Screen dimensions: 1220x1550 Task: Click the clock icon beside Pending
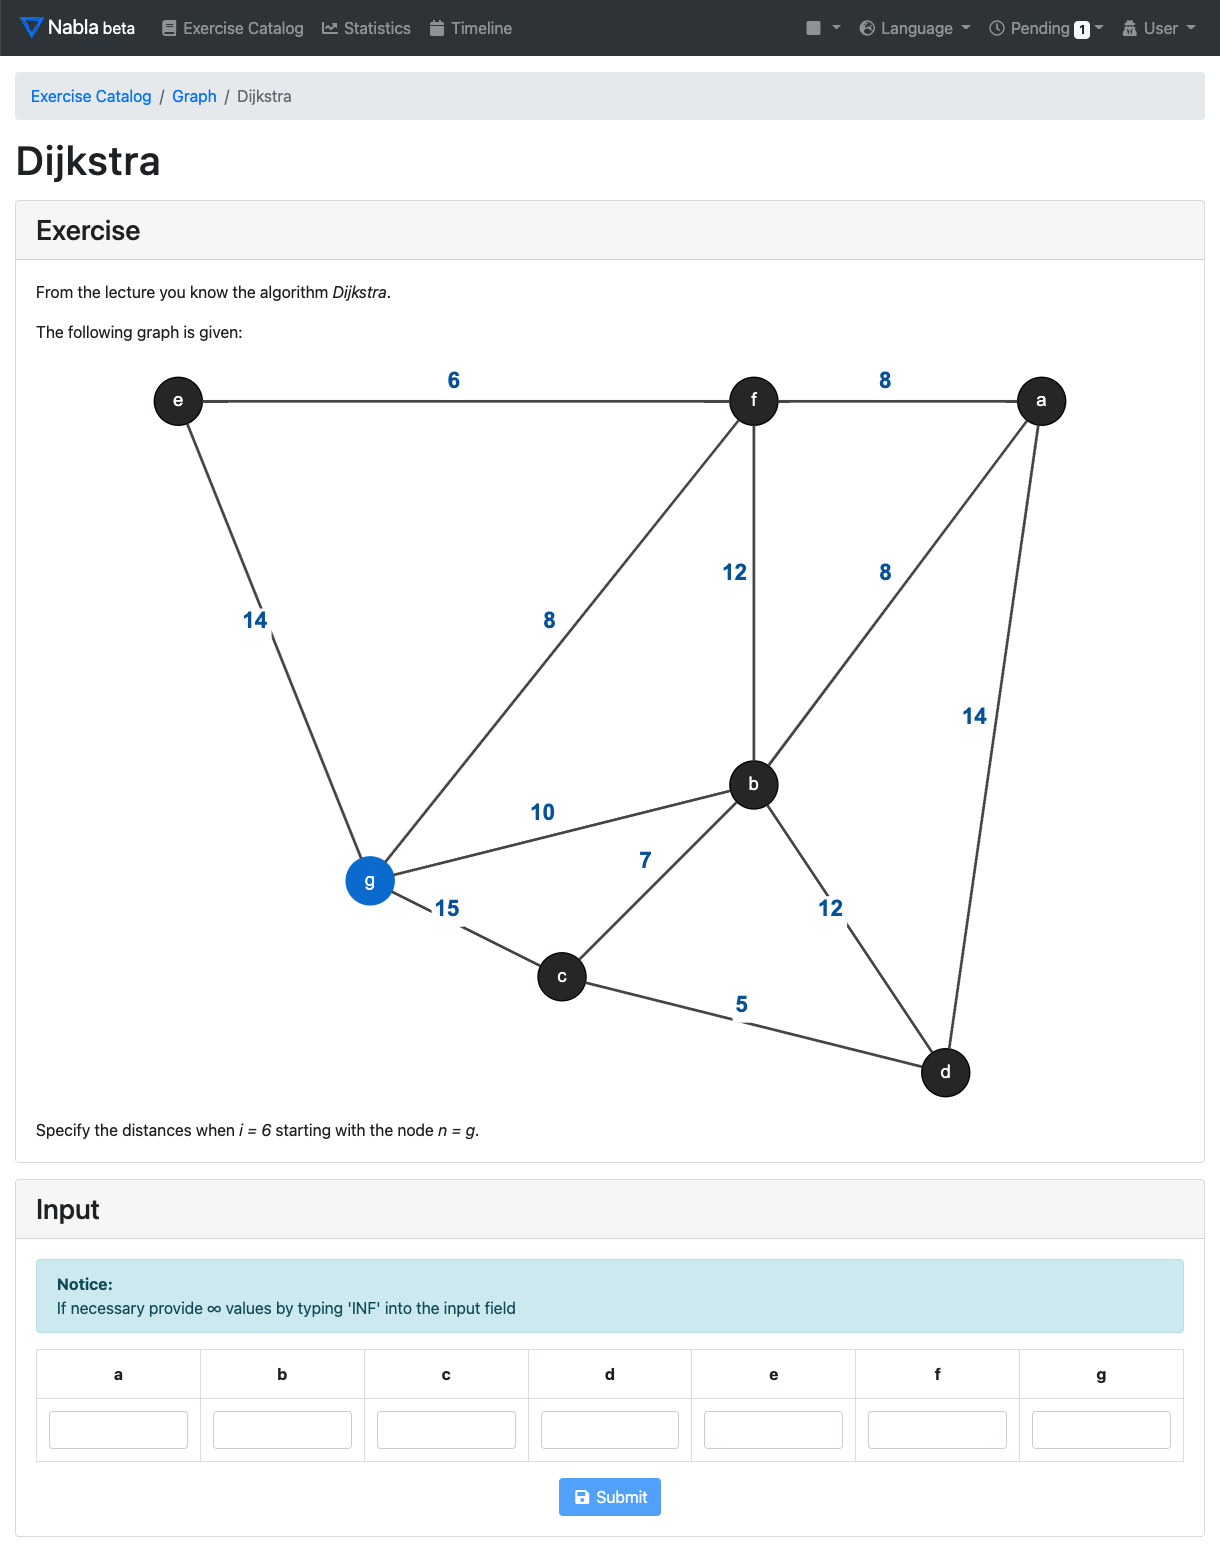click(997, 28)
